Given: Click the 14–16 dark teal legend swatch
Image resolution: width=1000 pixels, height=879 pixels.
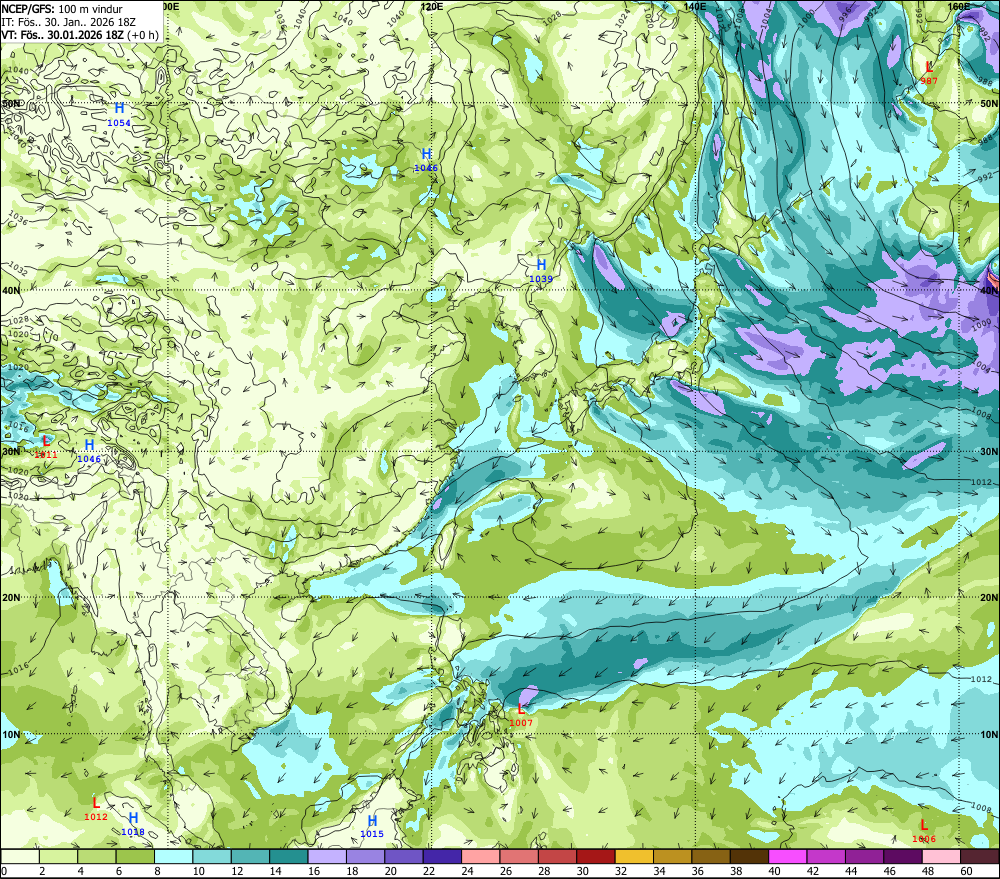Looking at the screenshot, I should point(288,856).
